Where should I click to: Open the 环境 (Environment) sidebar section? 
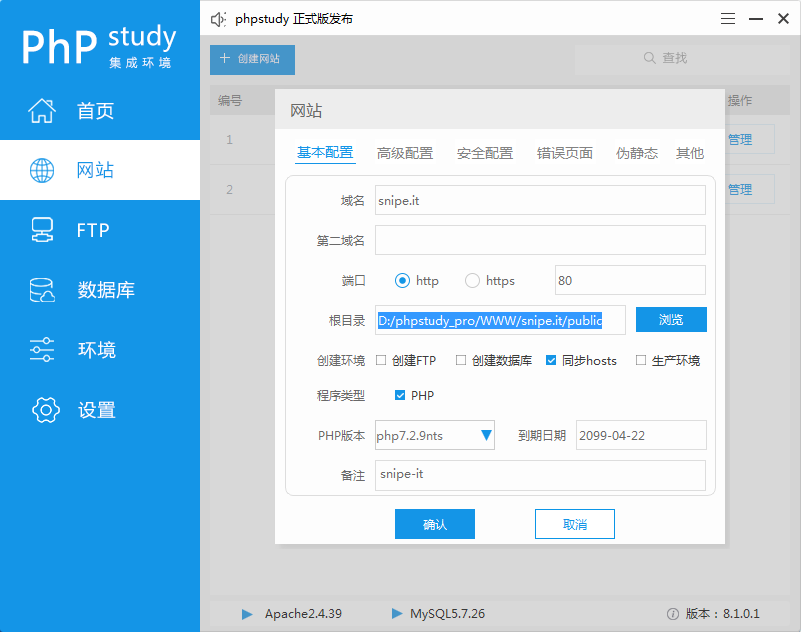(x=71, y=350)
